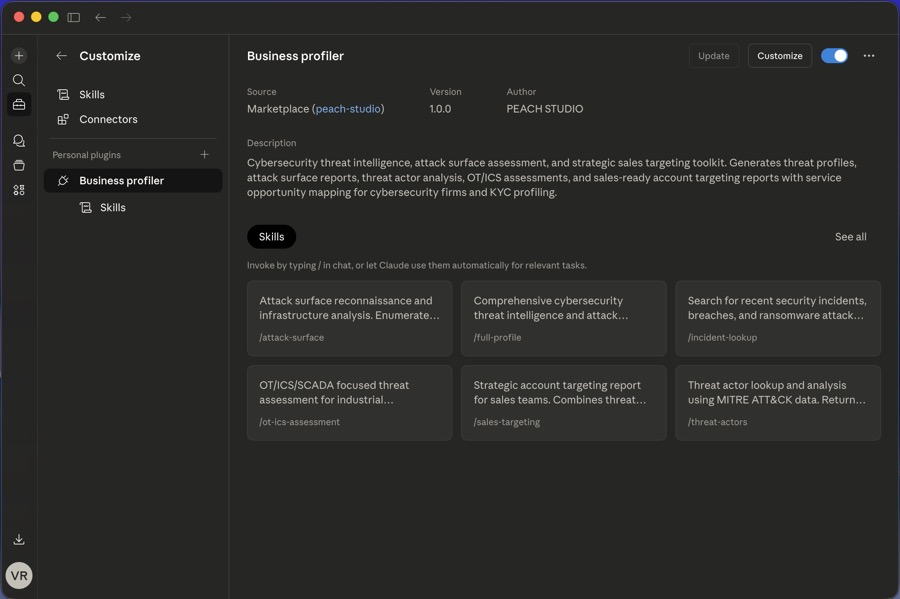
Task: Open the apps grid icon in the sidebar
Action: tap(18, 189)
